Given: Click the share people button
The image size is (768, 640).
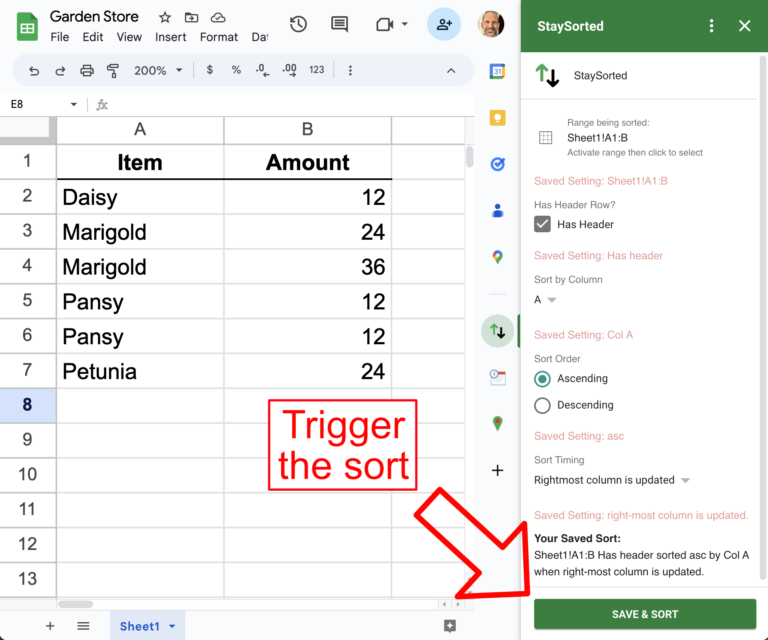Looking at the screenshot, I should click(x=444, y=24).
